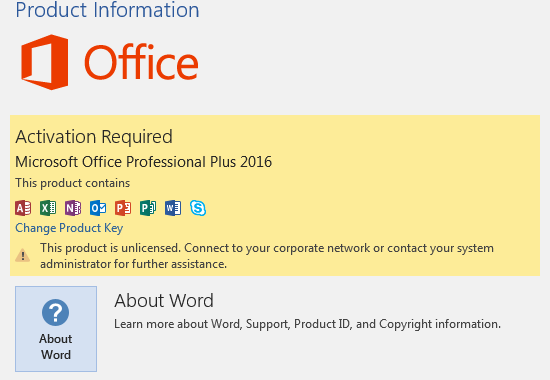The width and height of the screenshot is (550, 380).
Task: Click the Learn more about Word description
Action: [307, 324]
